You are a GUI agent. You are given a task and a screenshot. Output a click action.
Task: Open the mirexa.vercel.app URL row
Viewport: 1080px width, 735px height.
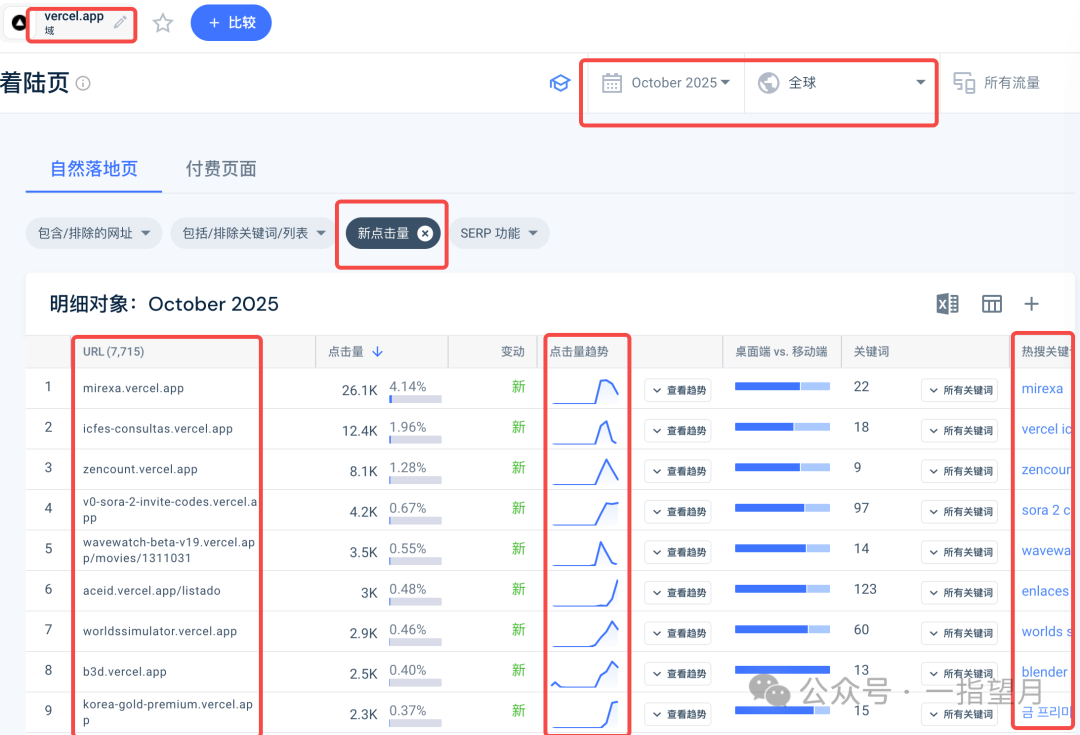click(x=134, y=389)
